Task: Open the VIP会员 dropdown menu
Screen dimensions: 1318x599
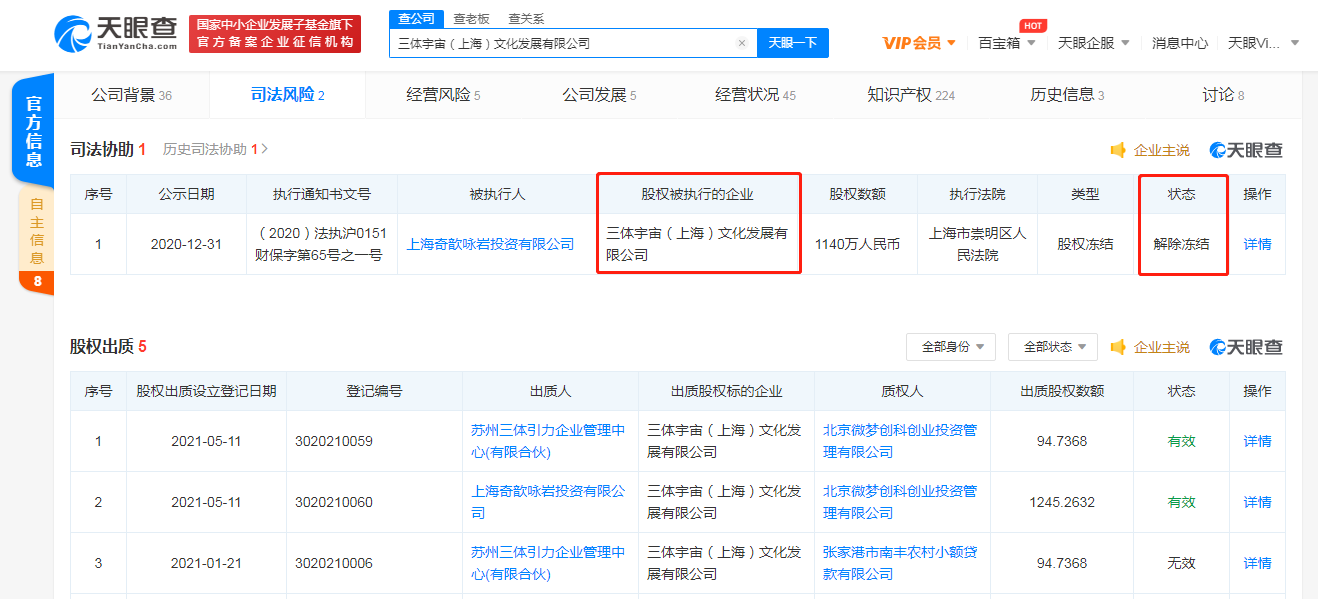Action: point(919,43)
